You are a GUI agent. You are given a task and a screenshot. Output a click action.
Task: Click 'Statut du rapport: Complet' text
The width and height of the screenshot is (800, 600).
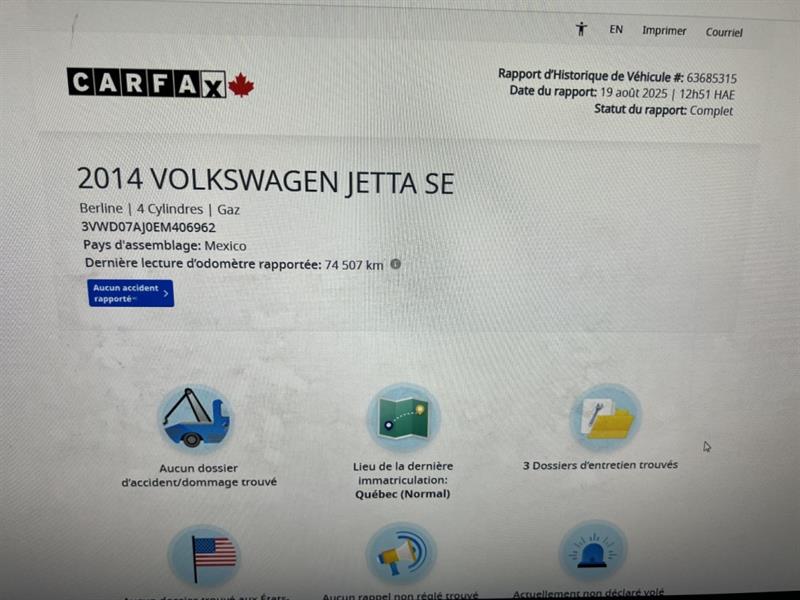click(x=663, y=110)
